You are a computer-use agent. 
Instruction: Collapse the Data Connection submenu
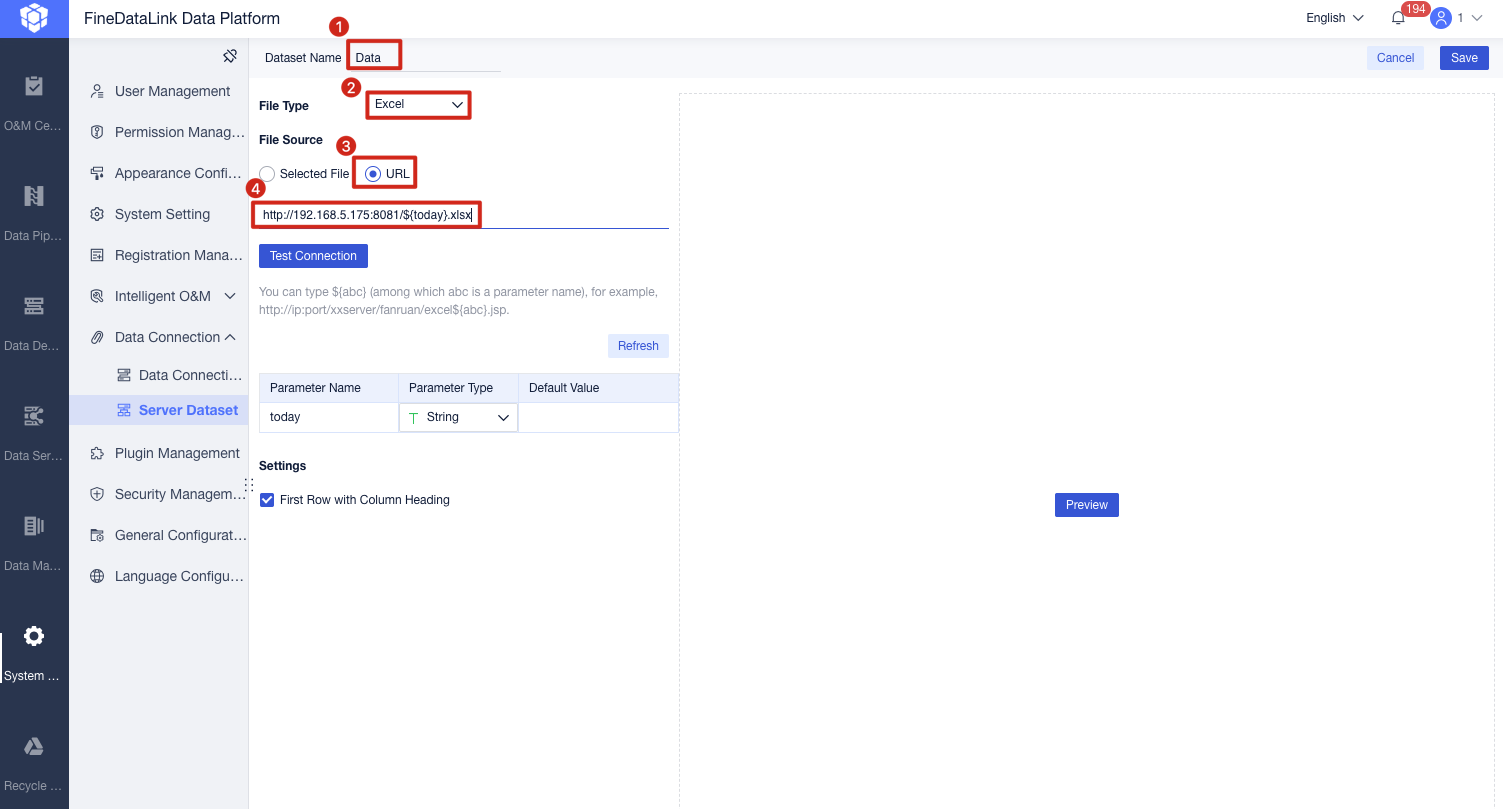(x=230, y=337)
